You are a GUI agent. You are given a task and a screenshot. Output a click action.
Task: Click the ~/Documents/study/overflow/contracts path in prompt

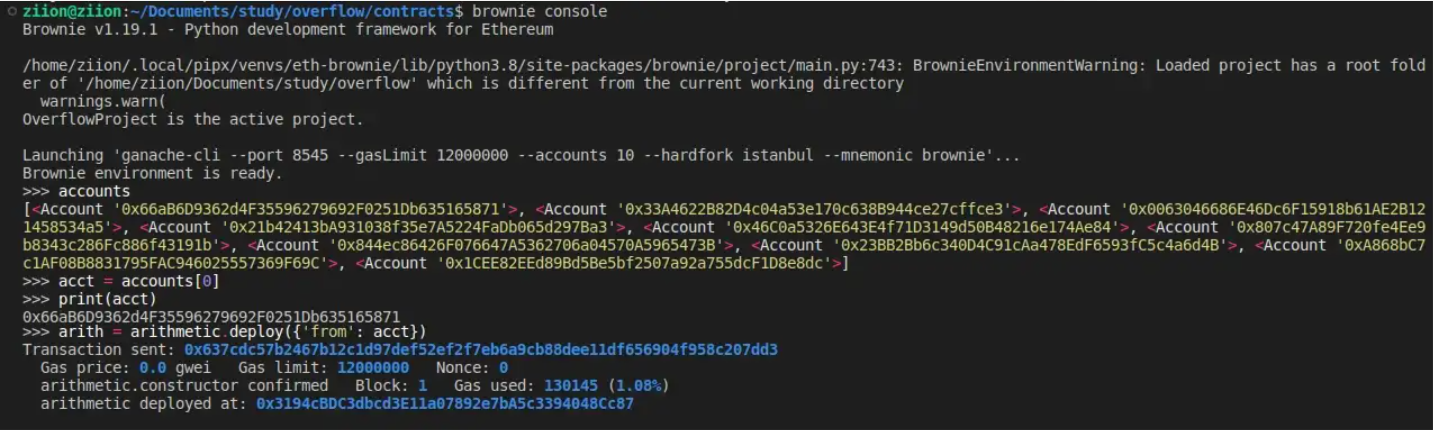tap(289, 11)
